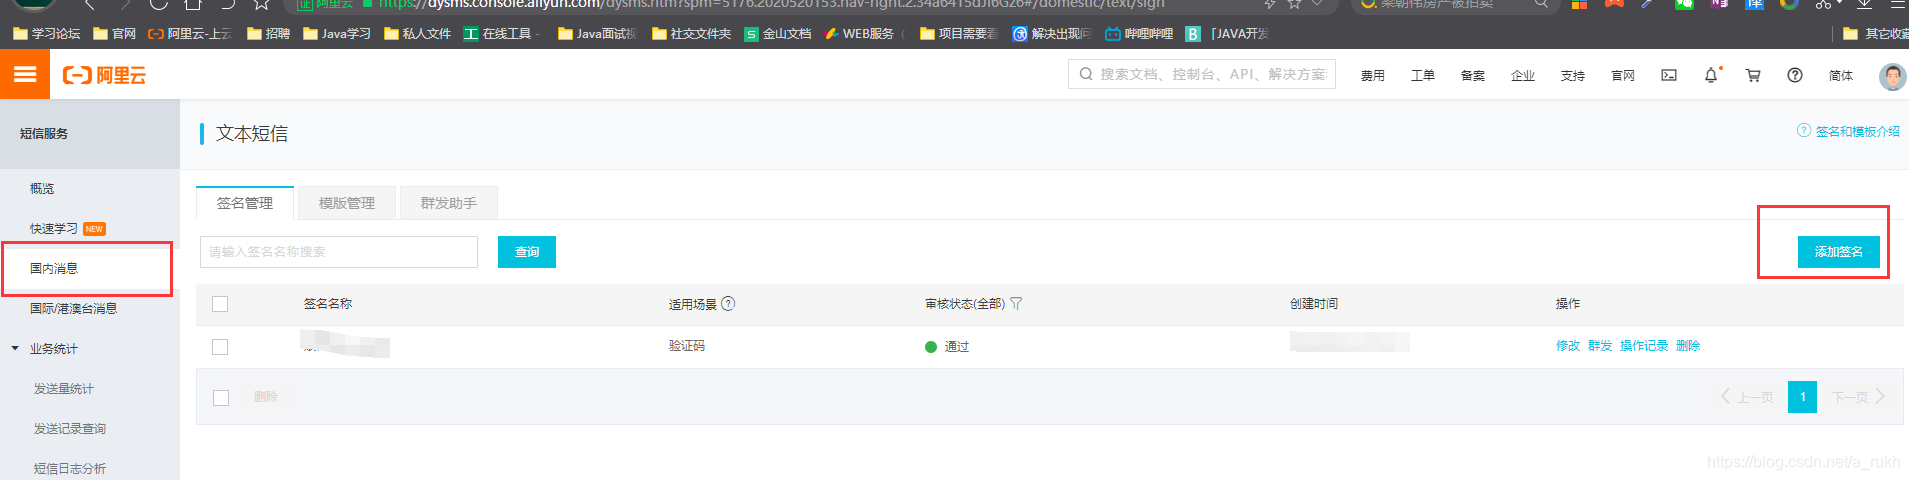
Task: Open the 解决出现问 bookmark
Action: click(x=1051, y=33)
